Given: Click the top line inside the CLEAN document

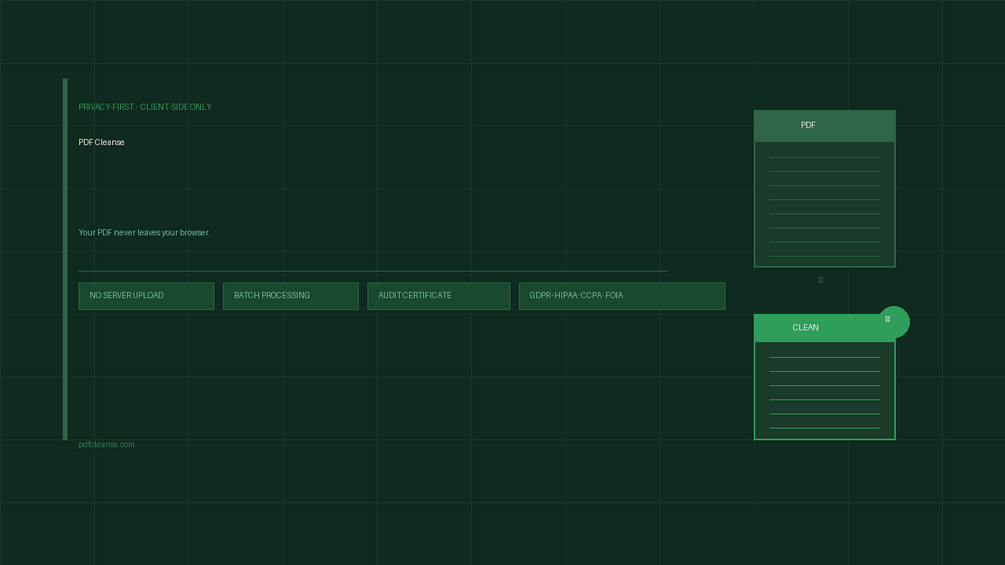Looking at the screenshot, I should (824, 357).
